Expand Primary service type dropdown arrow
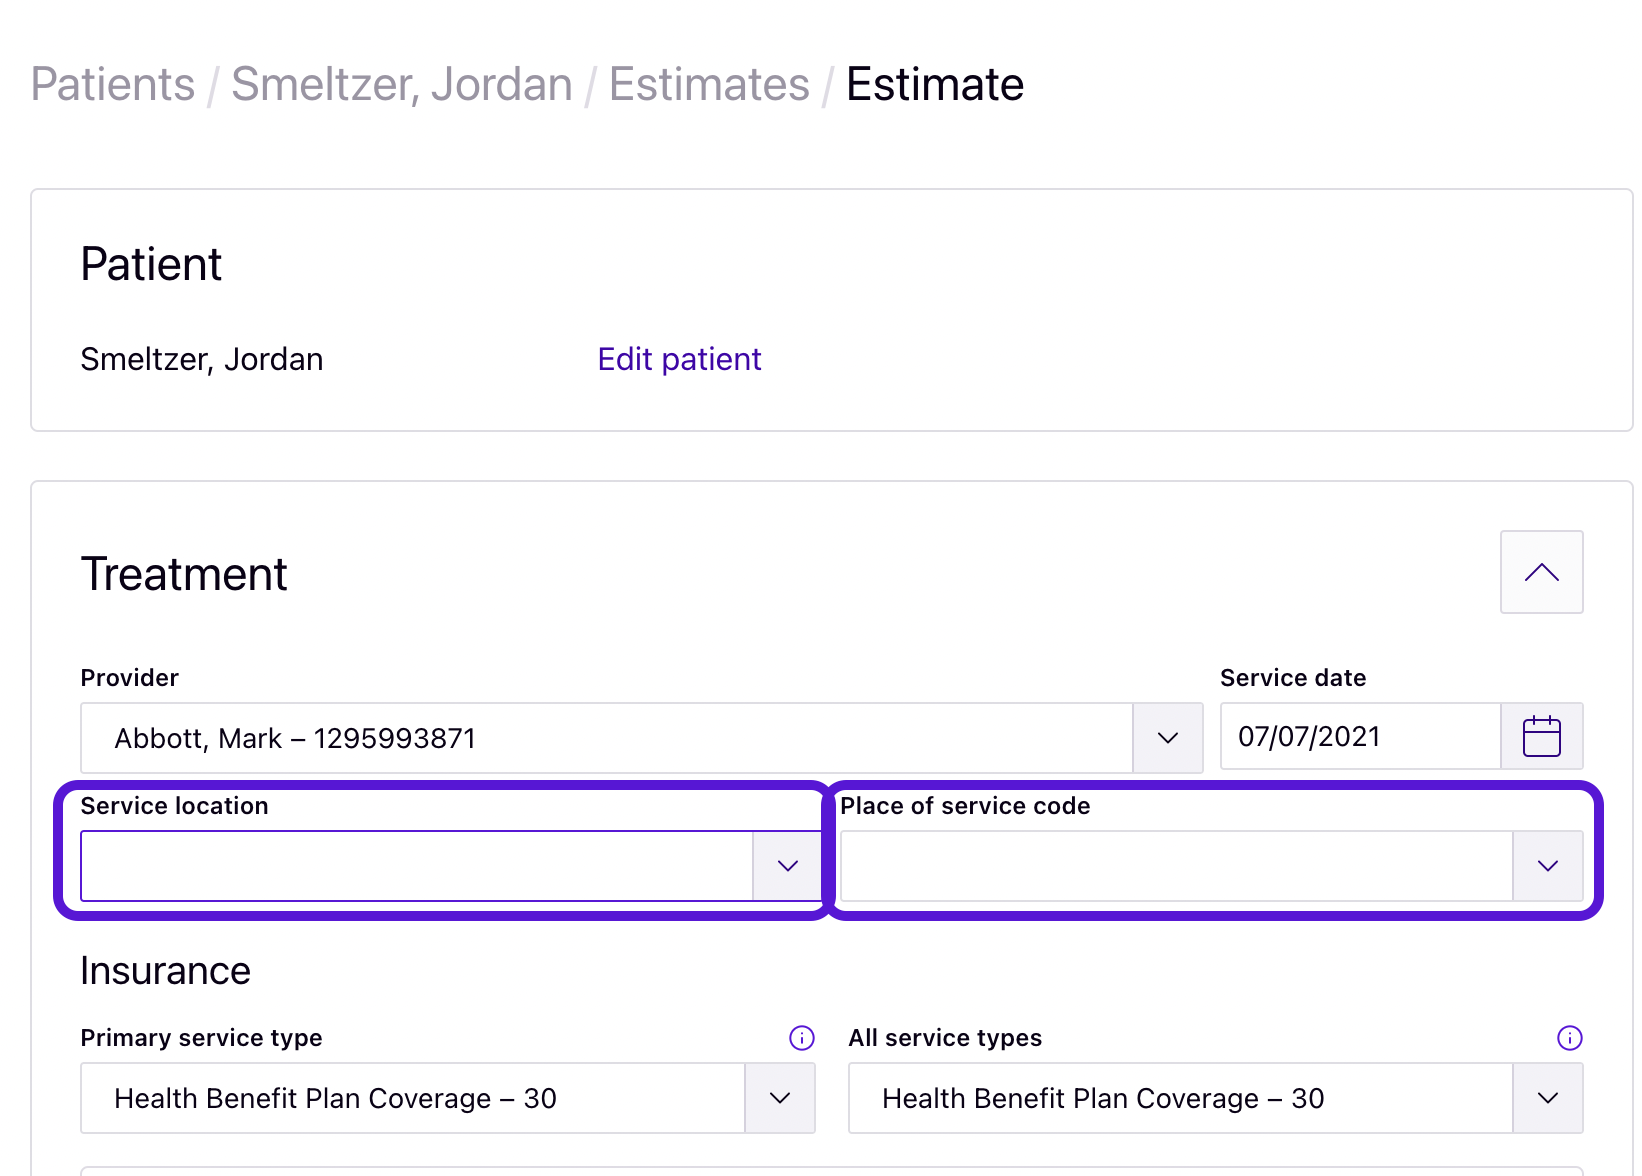The width and height of the screenshot is (1642, 1176). pos(780,1098)
